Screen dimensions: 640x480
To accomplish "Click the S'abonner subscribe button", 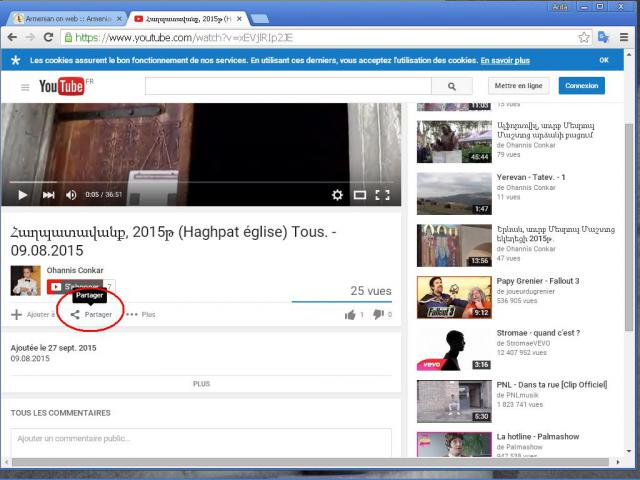I will coord(75,287).
